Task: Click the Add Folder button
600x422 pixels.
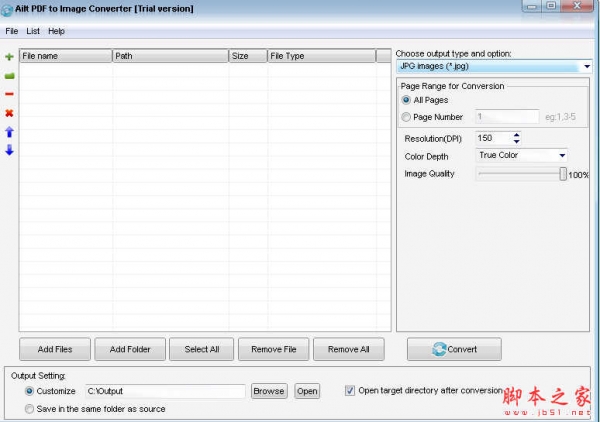Action: pyautogui.click(x=130, y=349)
